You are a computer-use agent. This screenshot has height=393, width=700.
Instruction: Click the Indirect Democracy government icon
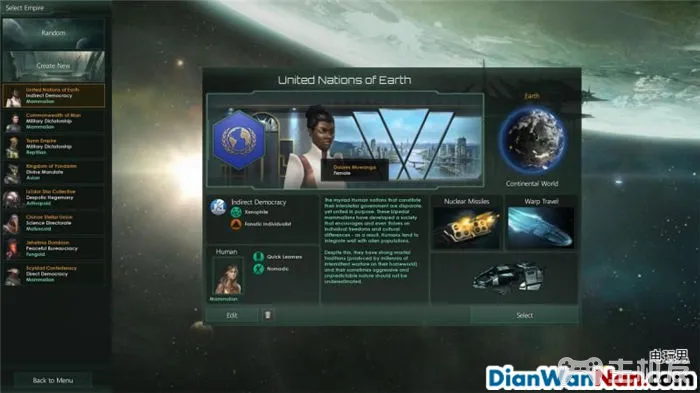pos(218,207)
